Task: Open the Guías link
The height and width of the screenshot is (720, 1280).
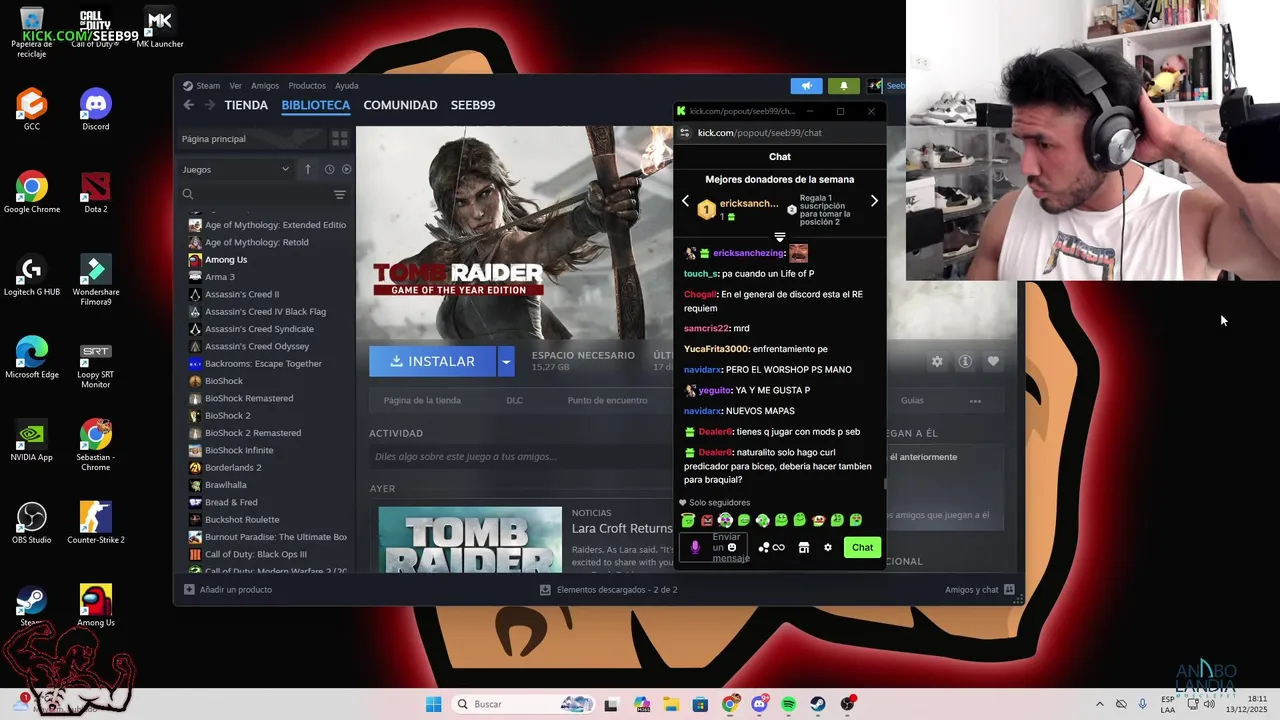Action: click(912, 401)
